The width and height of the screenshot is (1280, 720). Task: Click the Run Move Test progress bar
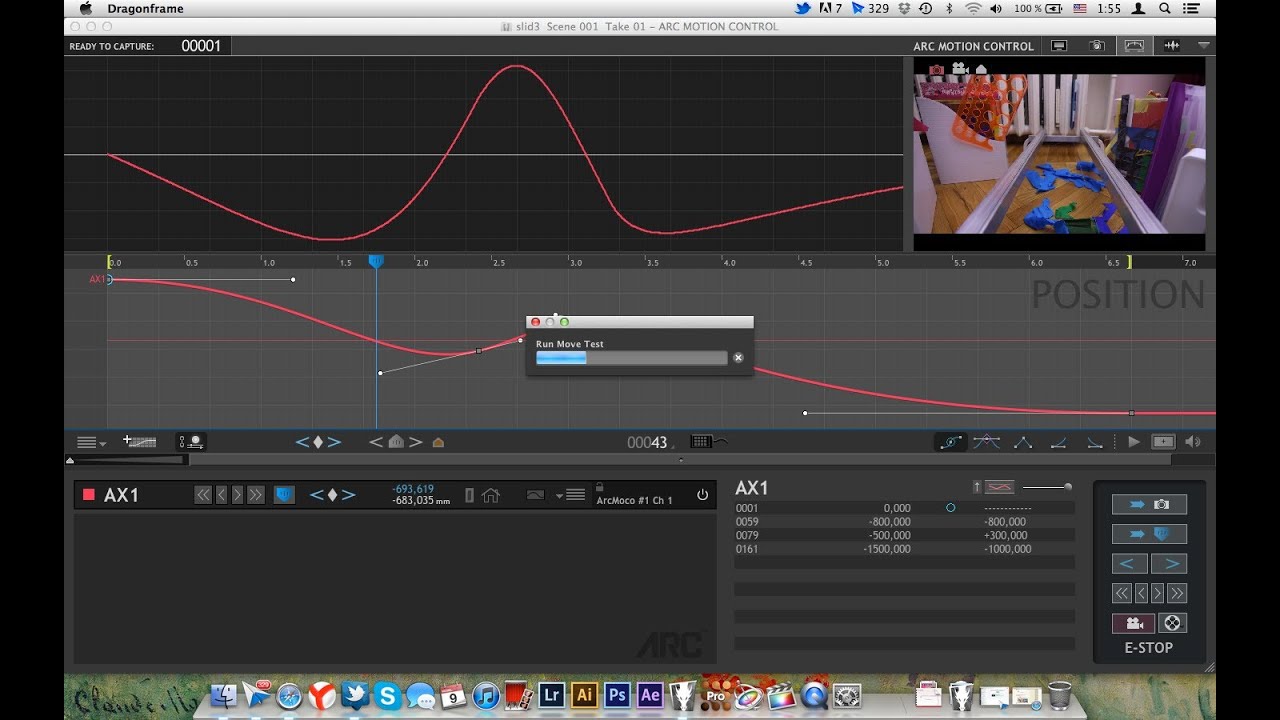click(x=632, y=358)
